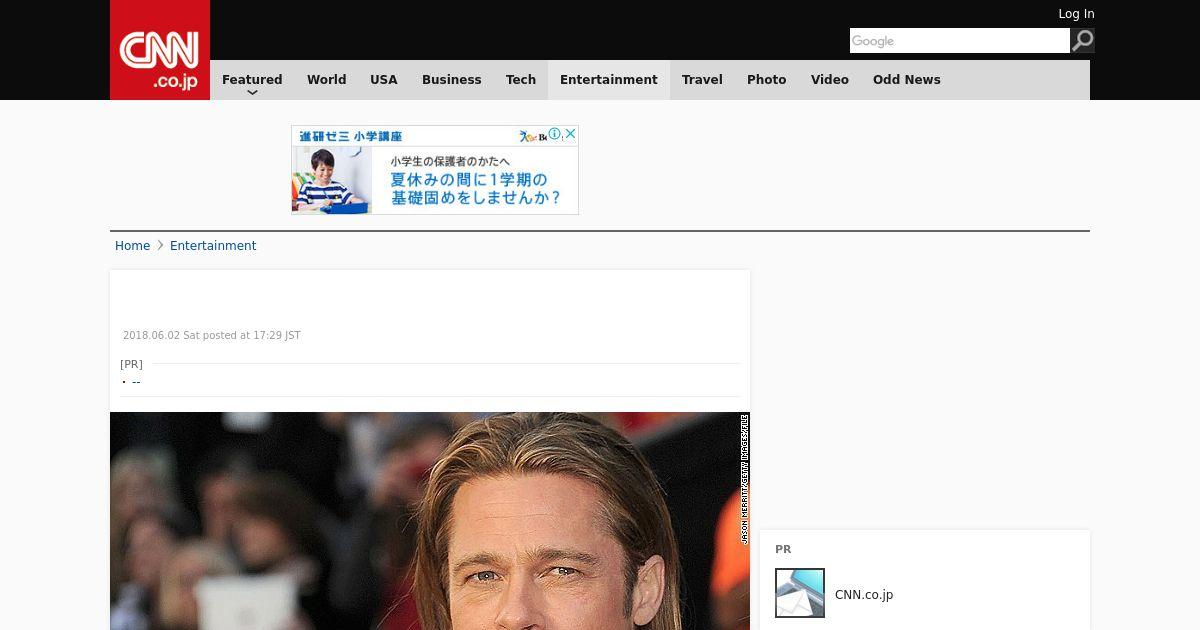1200x630 pixels.
Task: Click the Japanese banner advertisement text
Action: coord(476,180)
